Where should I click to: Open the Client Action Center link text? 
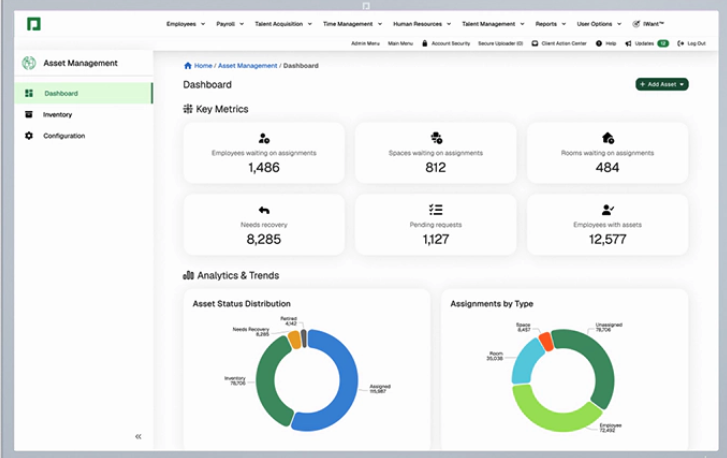point(564,43)
